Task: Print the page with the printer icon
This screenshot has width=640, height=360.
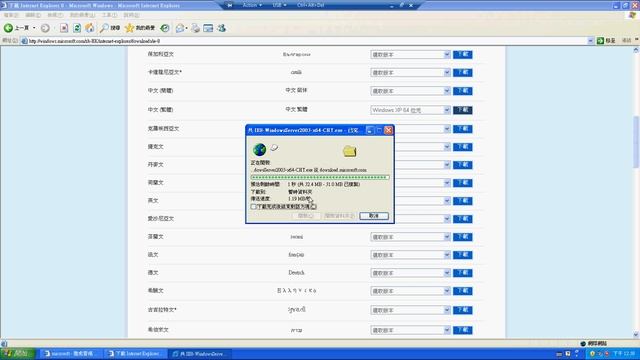Action: (196, 28)
